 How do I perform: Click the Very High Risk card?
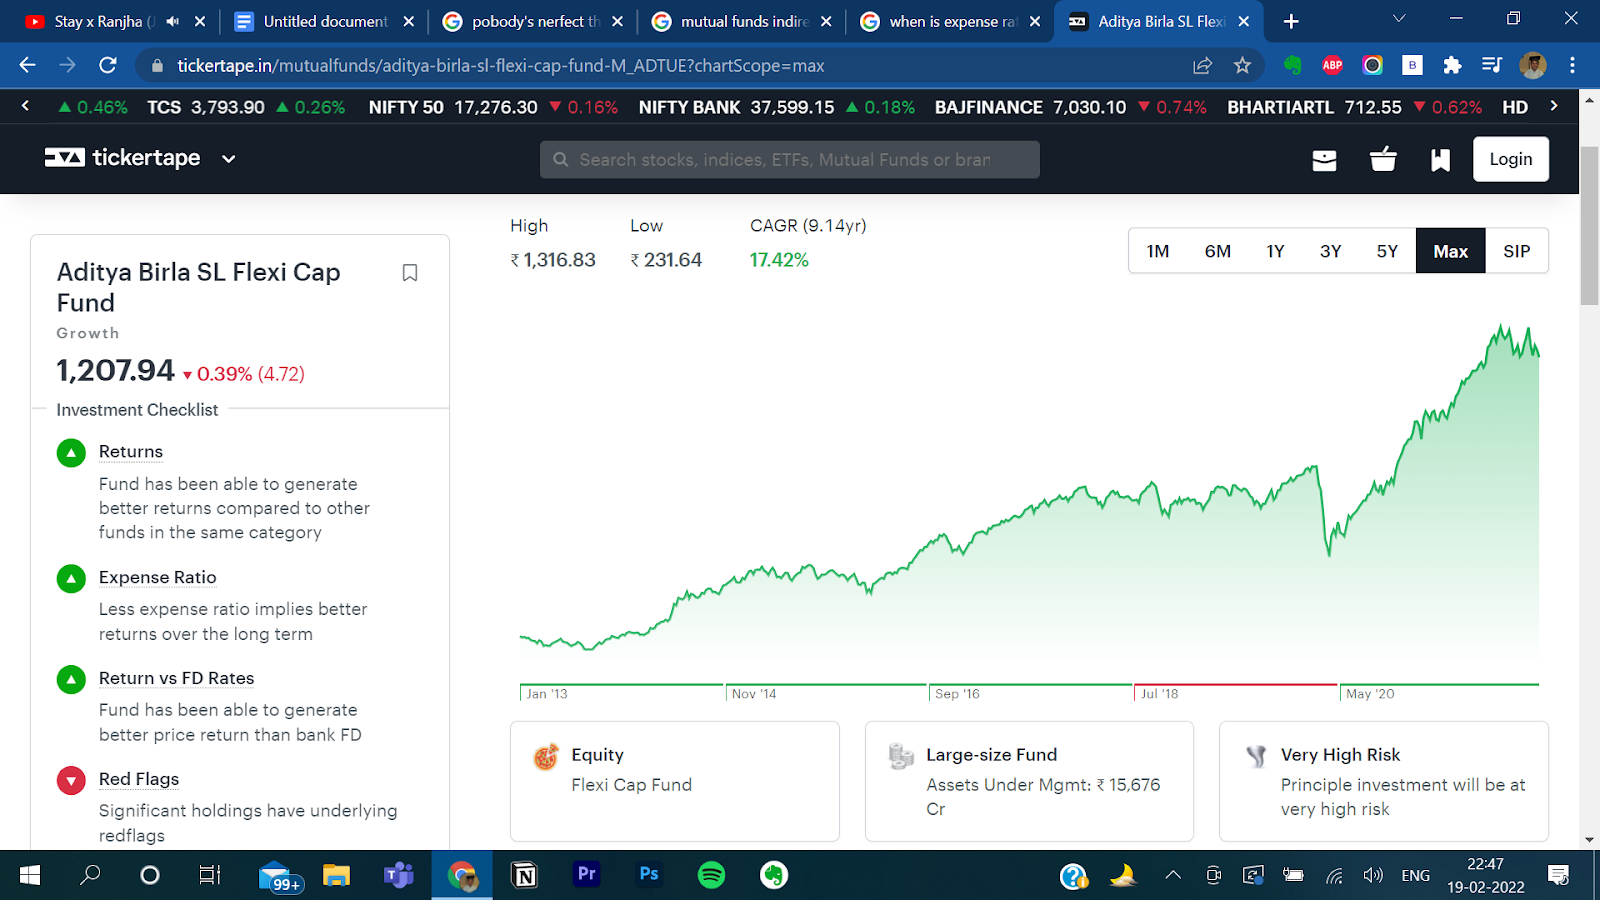pos(1384,781)
